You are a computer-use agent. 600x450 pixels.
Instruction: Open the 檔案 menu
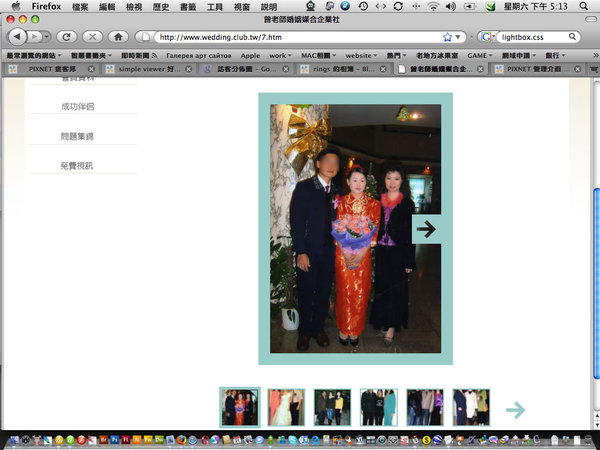(x=80, y=7)
